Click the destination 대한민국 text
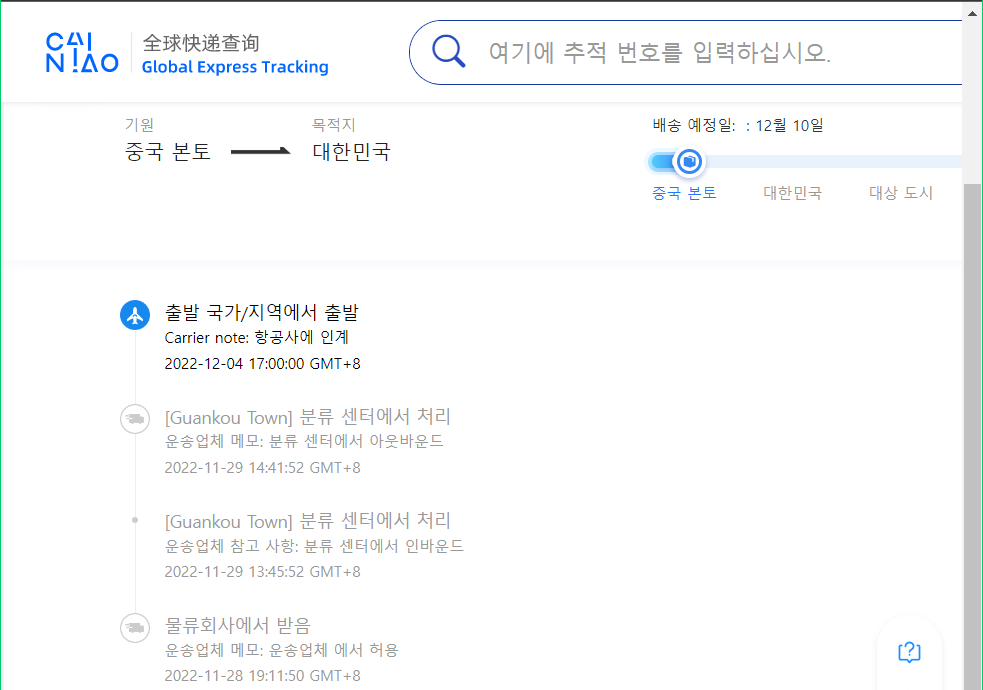 [352, 152]
